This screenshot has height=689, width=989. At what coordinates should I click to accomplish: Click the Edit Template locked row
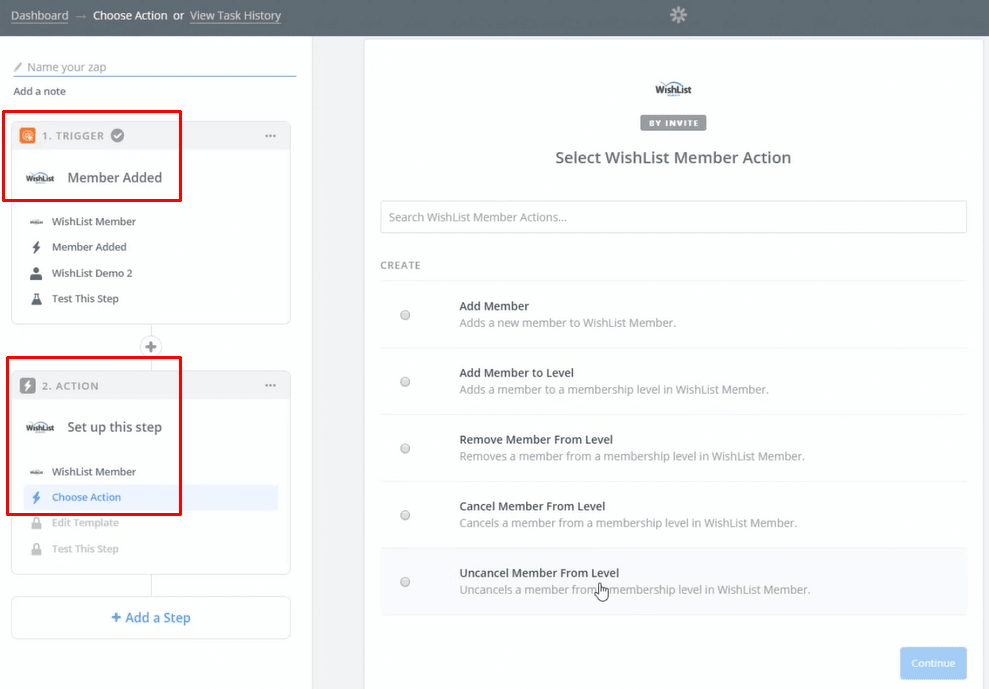(x=151, y=523)
